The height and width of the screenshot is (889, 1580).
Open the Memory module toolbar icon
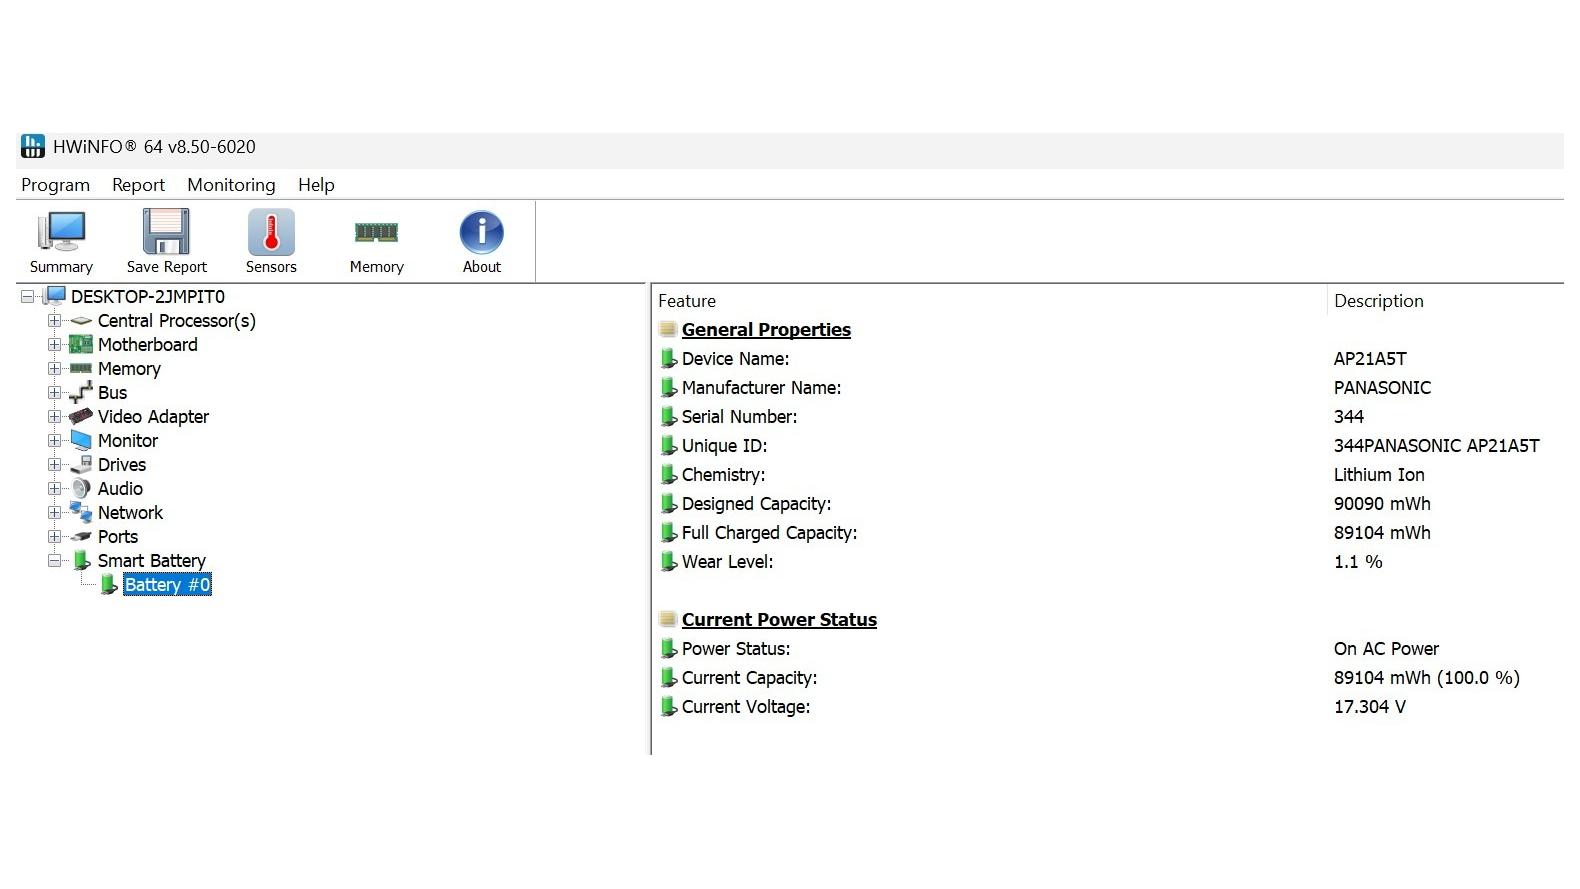click(x=376, y=232)
